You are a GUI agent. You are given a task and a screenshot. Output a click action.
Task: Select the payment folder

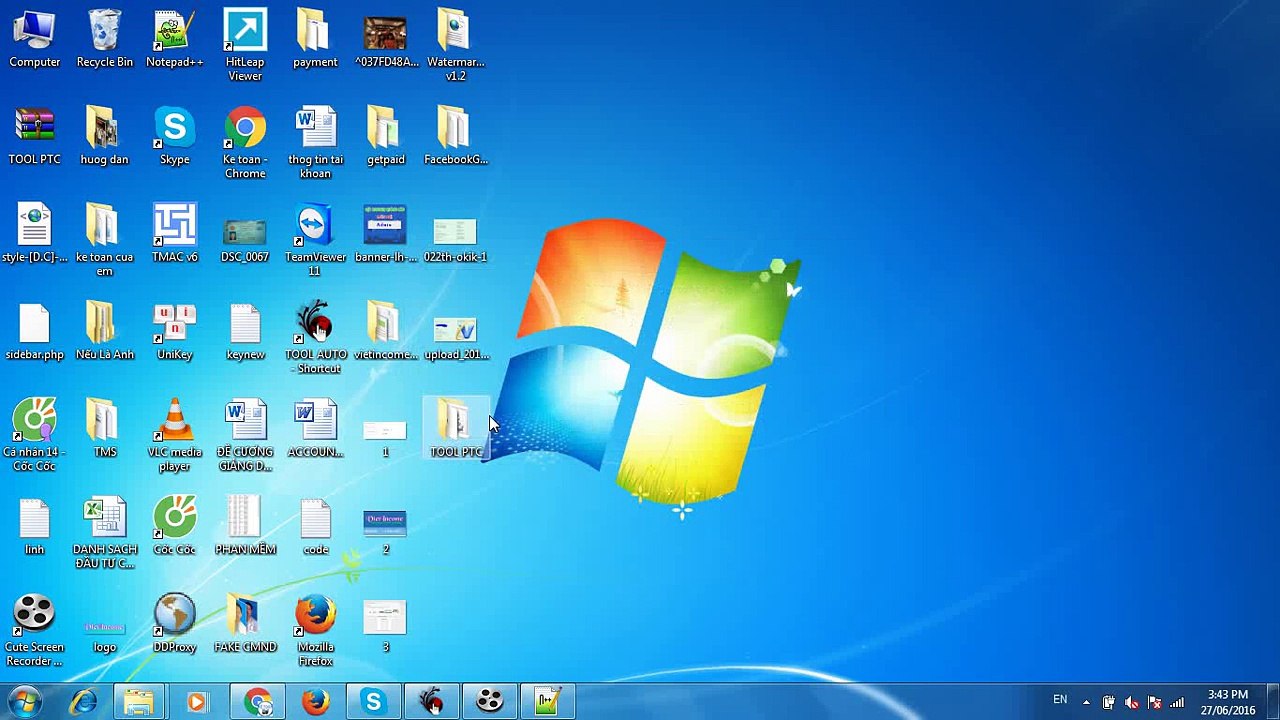315,40
